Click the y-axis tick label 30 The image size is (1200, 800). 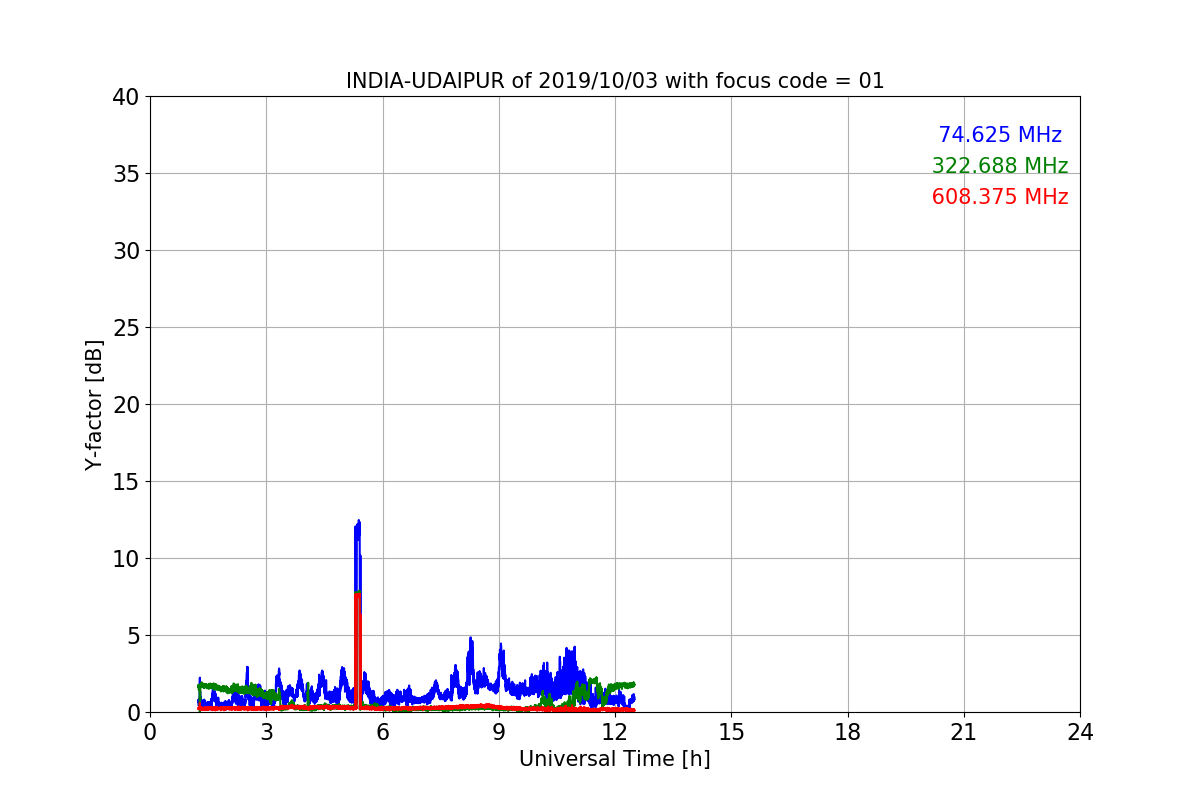point(126,251)
